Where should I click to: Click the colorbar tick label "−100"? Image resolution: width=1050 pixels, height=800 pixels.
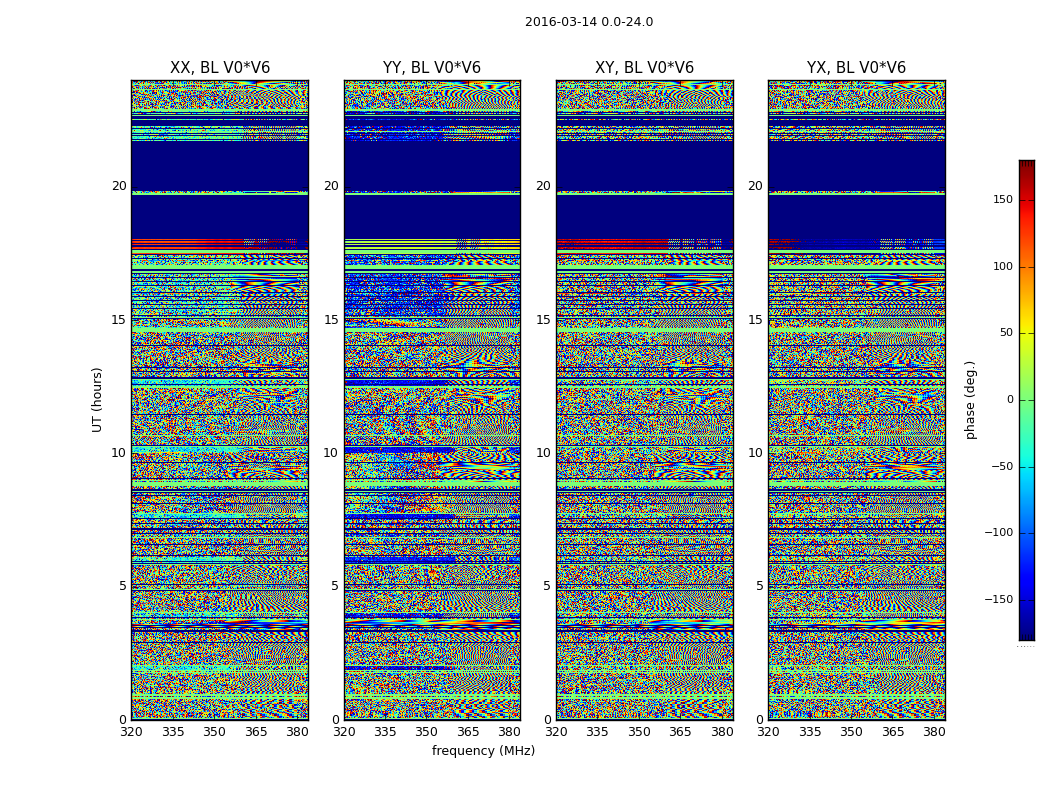pos(999,533)
